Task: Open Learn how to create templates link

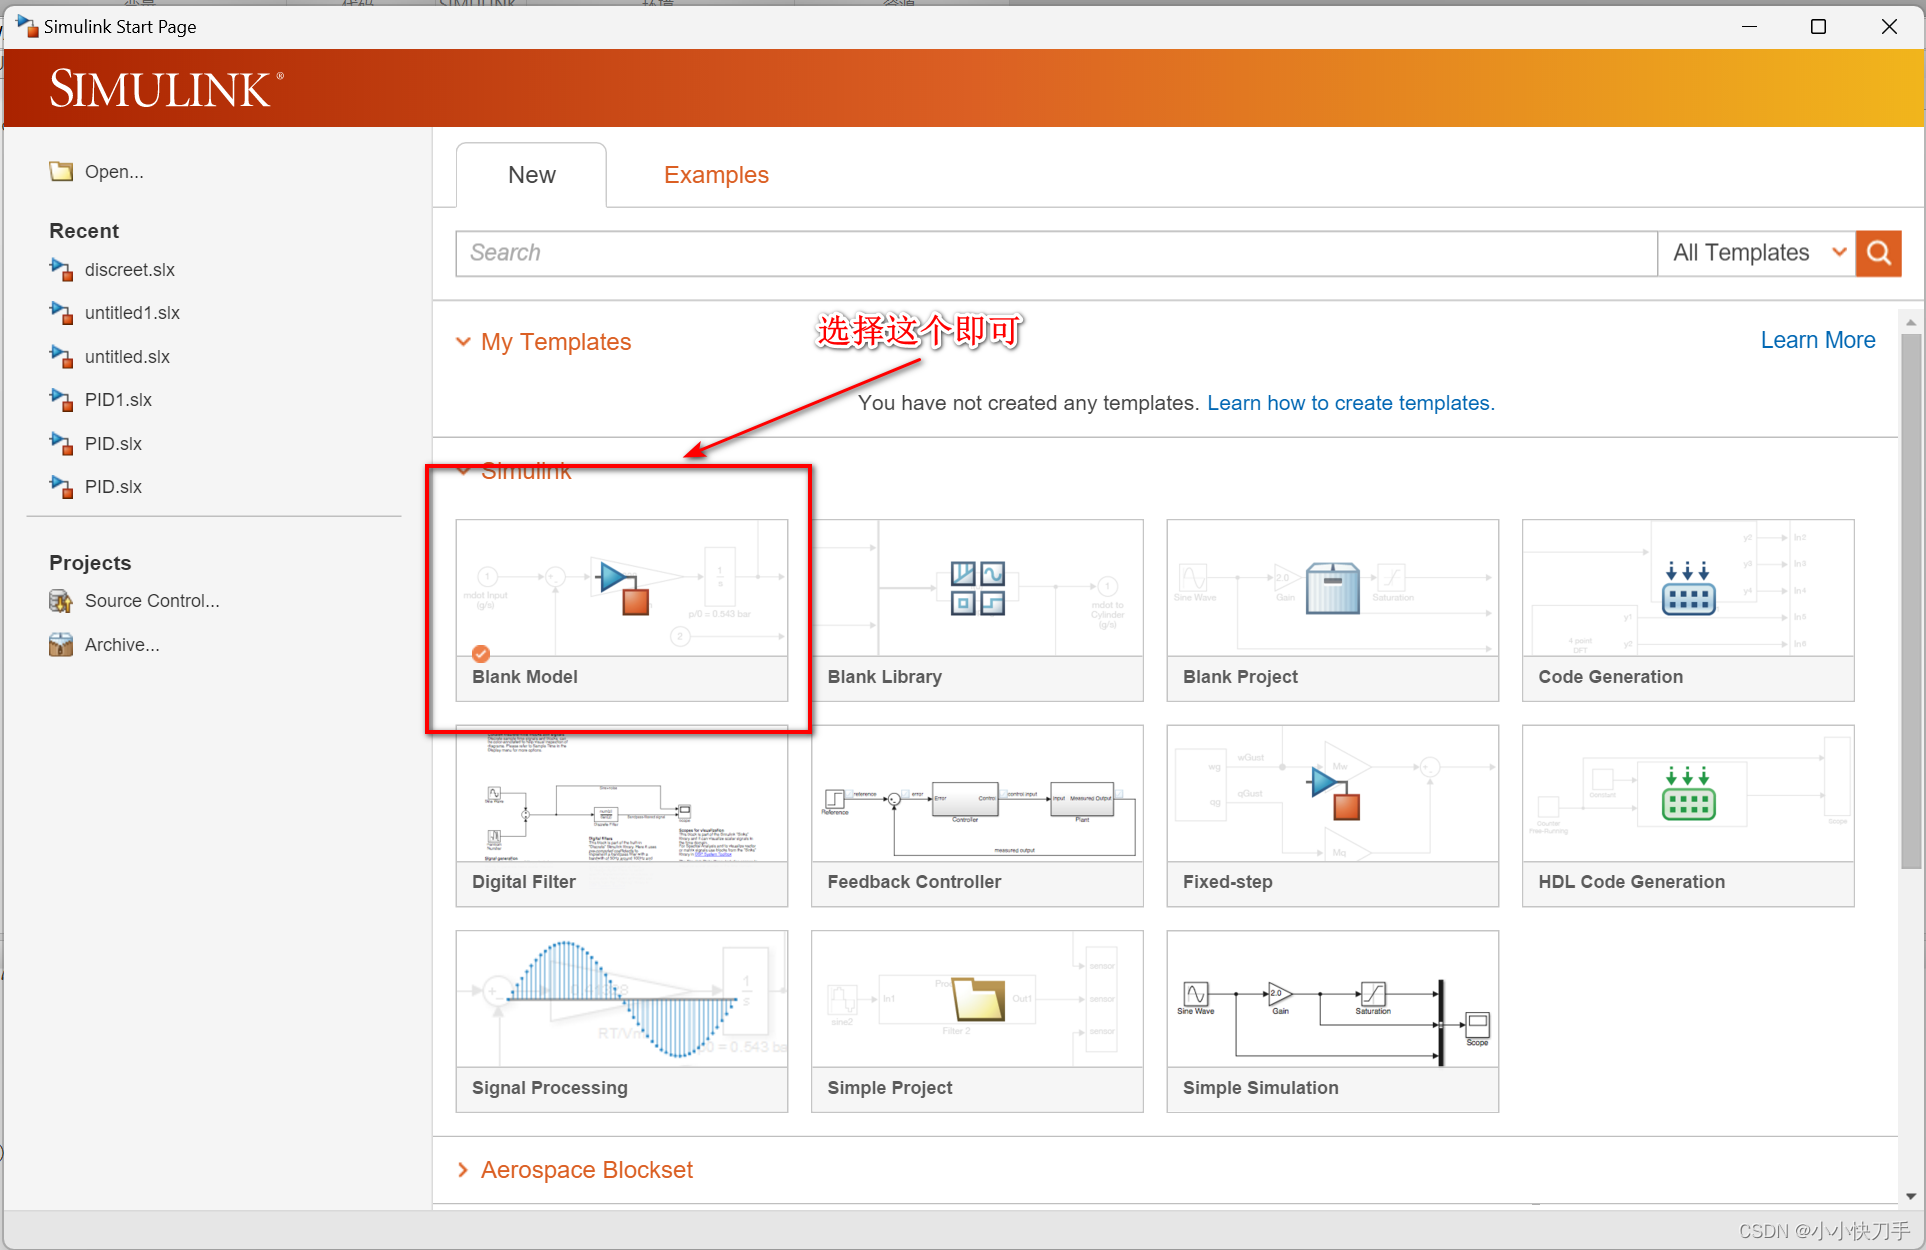Action: [x=1350, y=403]
